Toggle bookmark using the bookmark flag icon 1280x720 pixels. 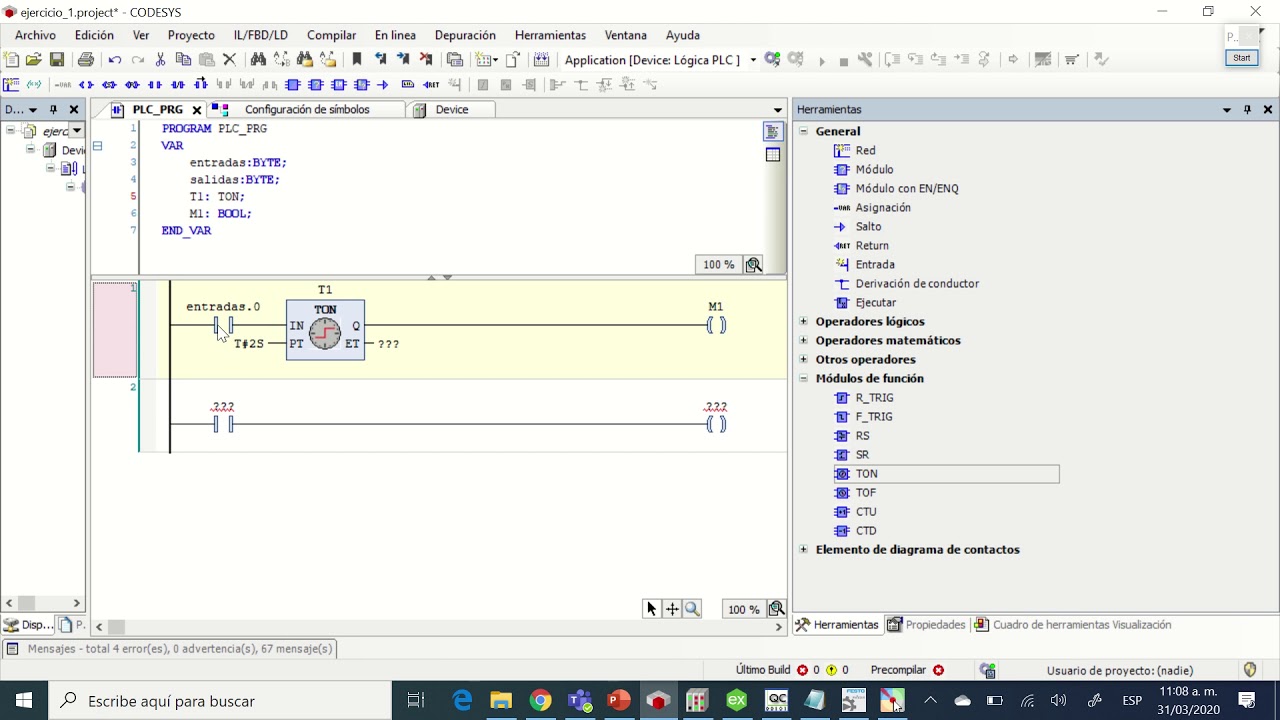pyautogui.click(x=357, y=60)
